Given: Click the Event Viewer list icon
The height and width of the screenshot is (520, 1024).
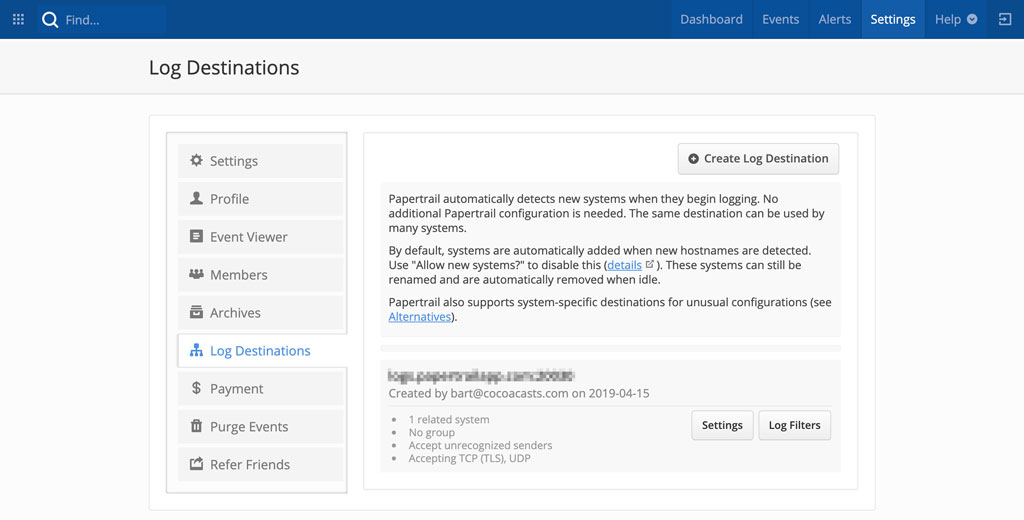Looking at the screenshot, I should click(x=196, y=236).
